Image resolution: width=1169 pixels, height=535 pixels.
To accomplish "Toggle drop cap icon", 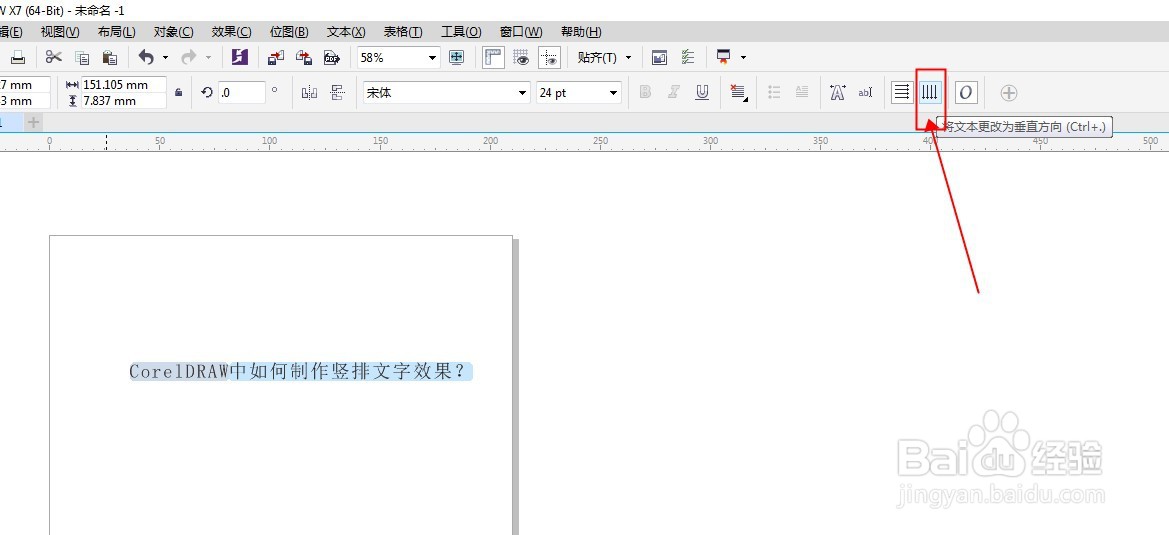I will click(x=801, y=92).
